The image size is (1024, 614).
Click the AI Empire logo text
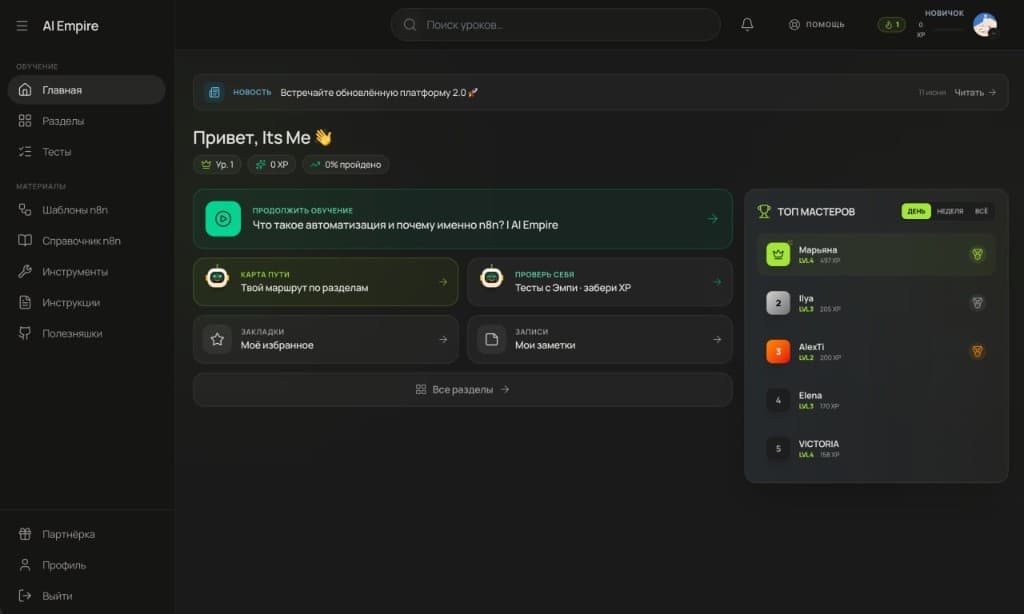click(71, 26)
